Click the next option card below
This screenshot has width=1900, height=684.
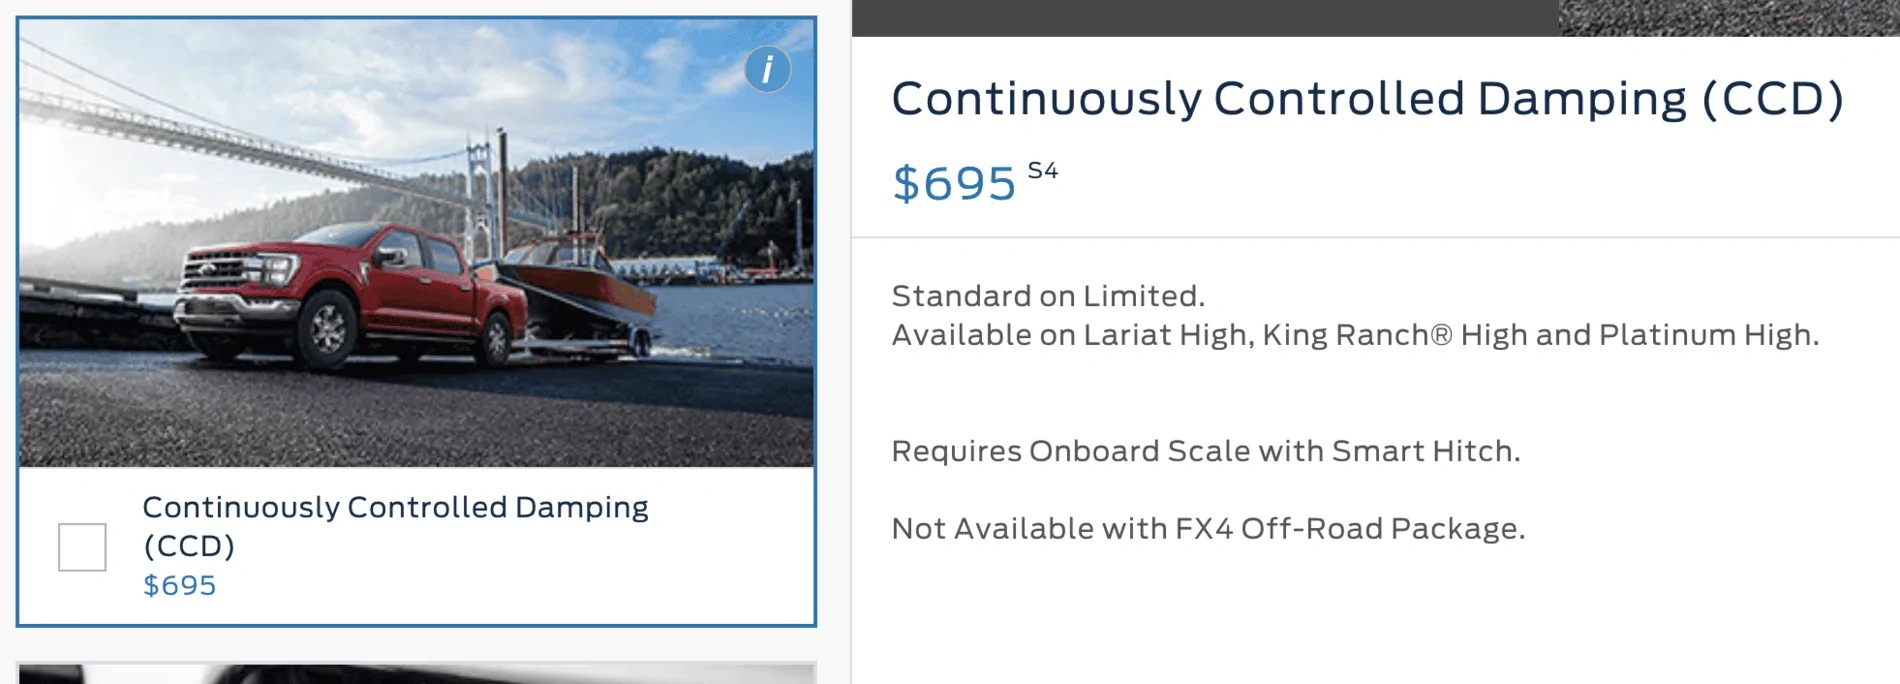(416, 673)
